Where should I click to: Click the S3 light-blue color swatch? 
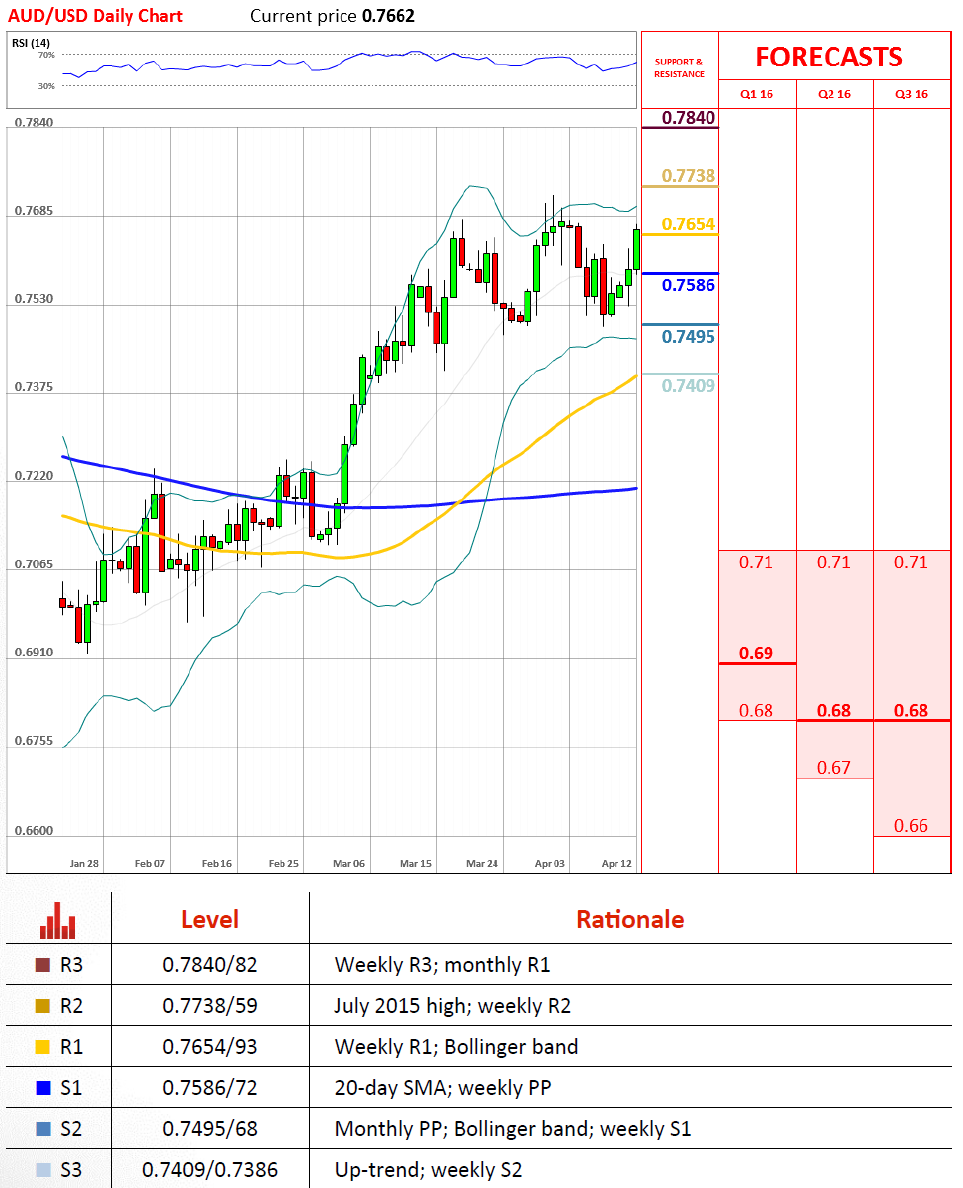[x=43, y=1169]
